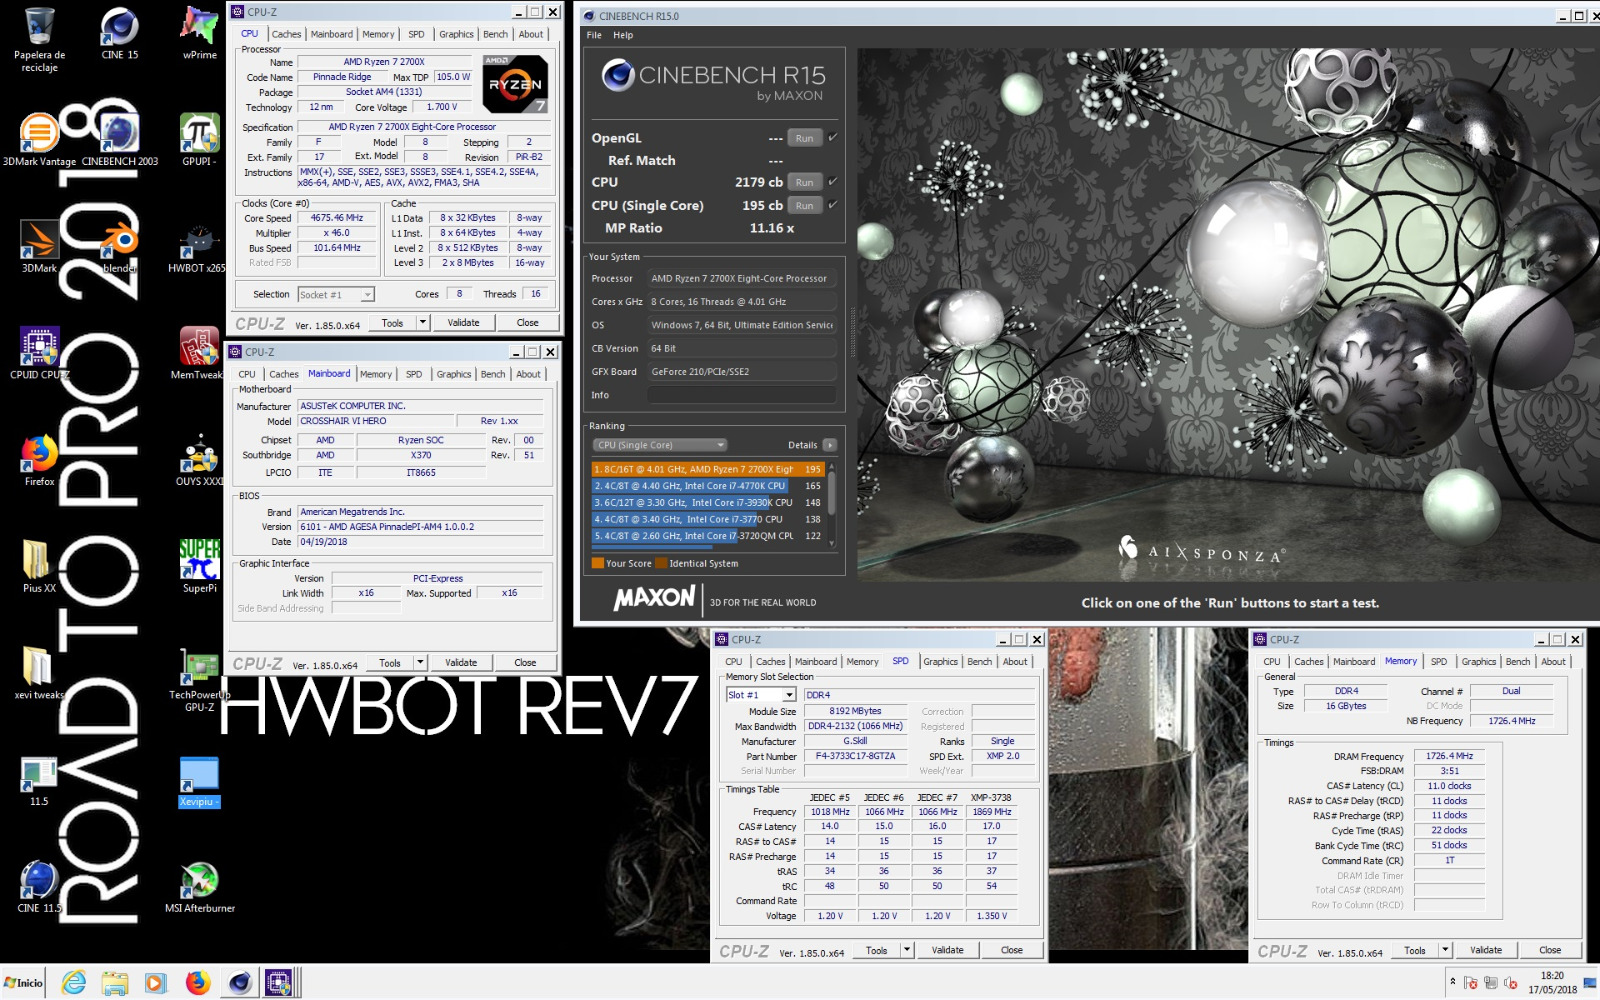Image resolution: width=1600 pixels, height=1000 pixels.
Task: Click Validate in the CPU-Z Memory window
Action: (x=1486, y=950)
